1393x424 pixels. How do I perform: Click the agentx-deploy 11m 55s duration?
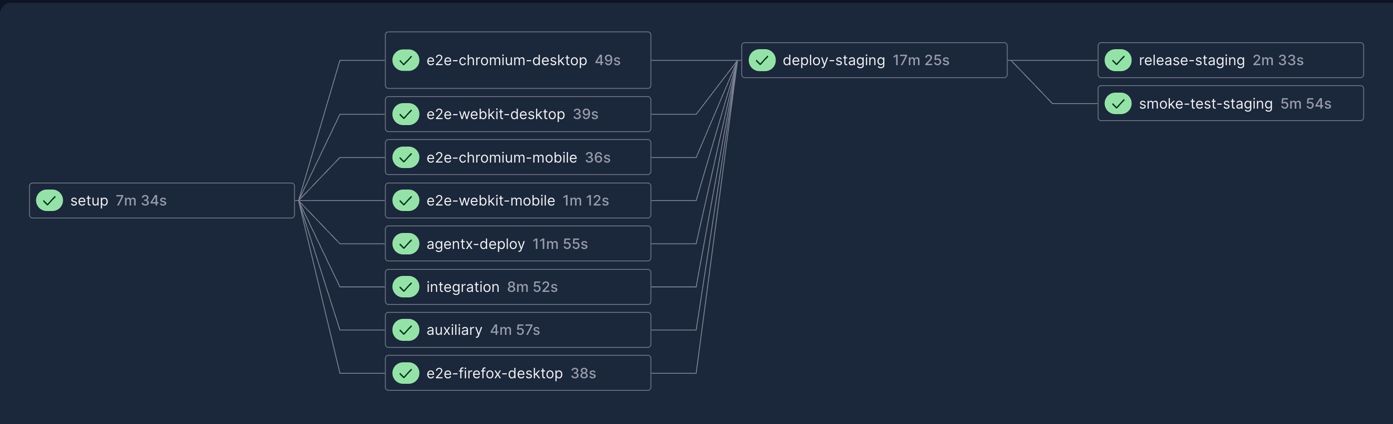tap(560, 244)
